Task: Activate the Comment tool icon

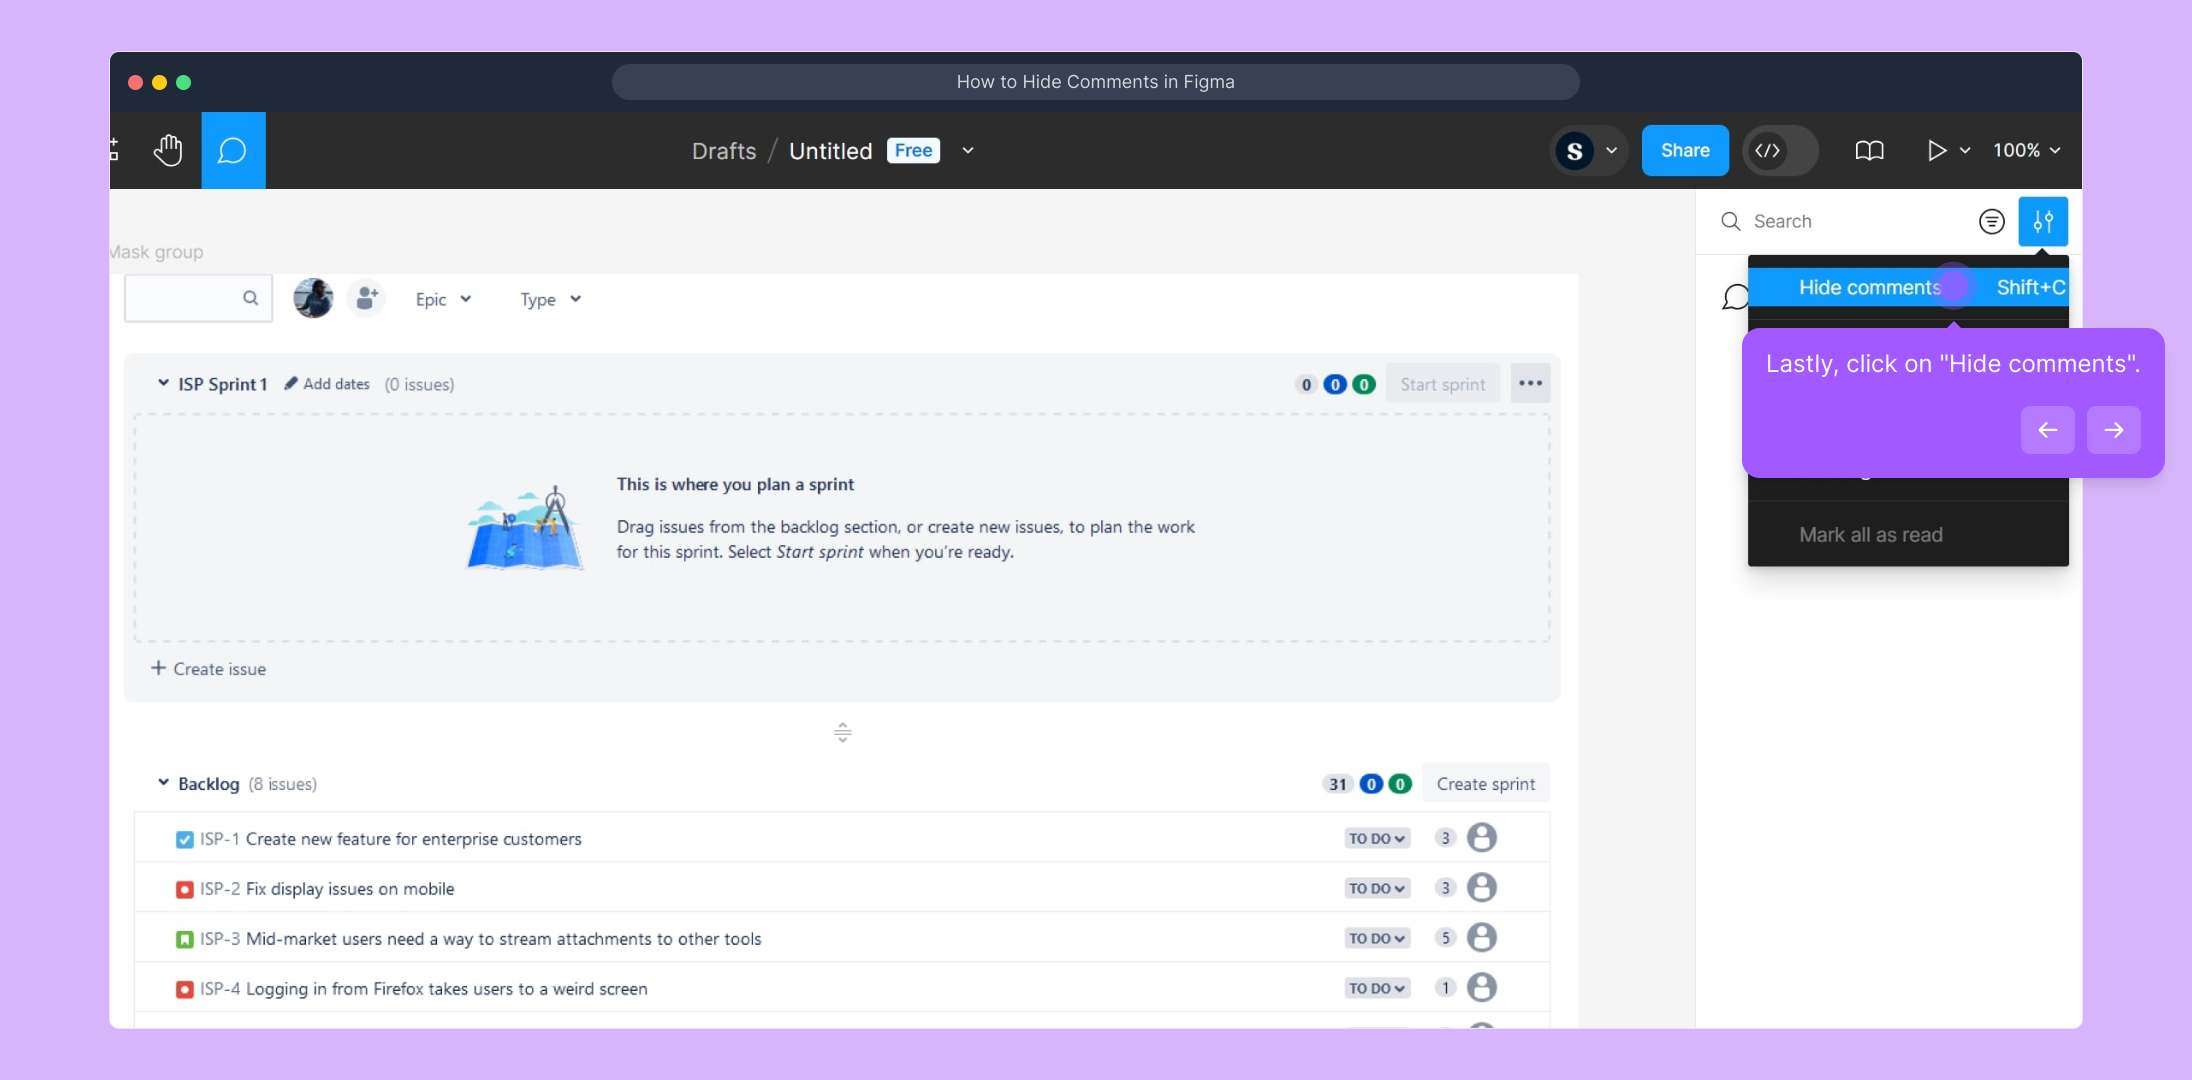Action: pyautogui.click(x=233, y=150)
